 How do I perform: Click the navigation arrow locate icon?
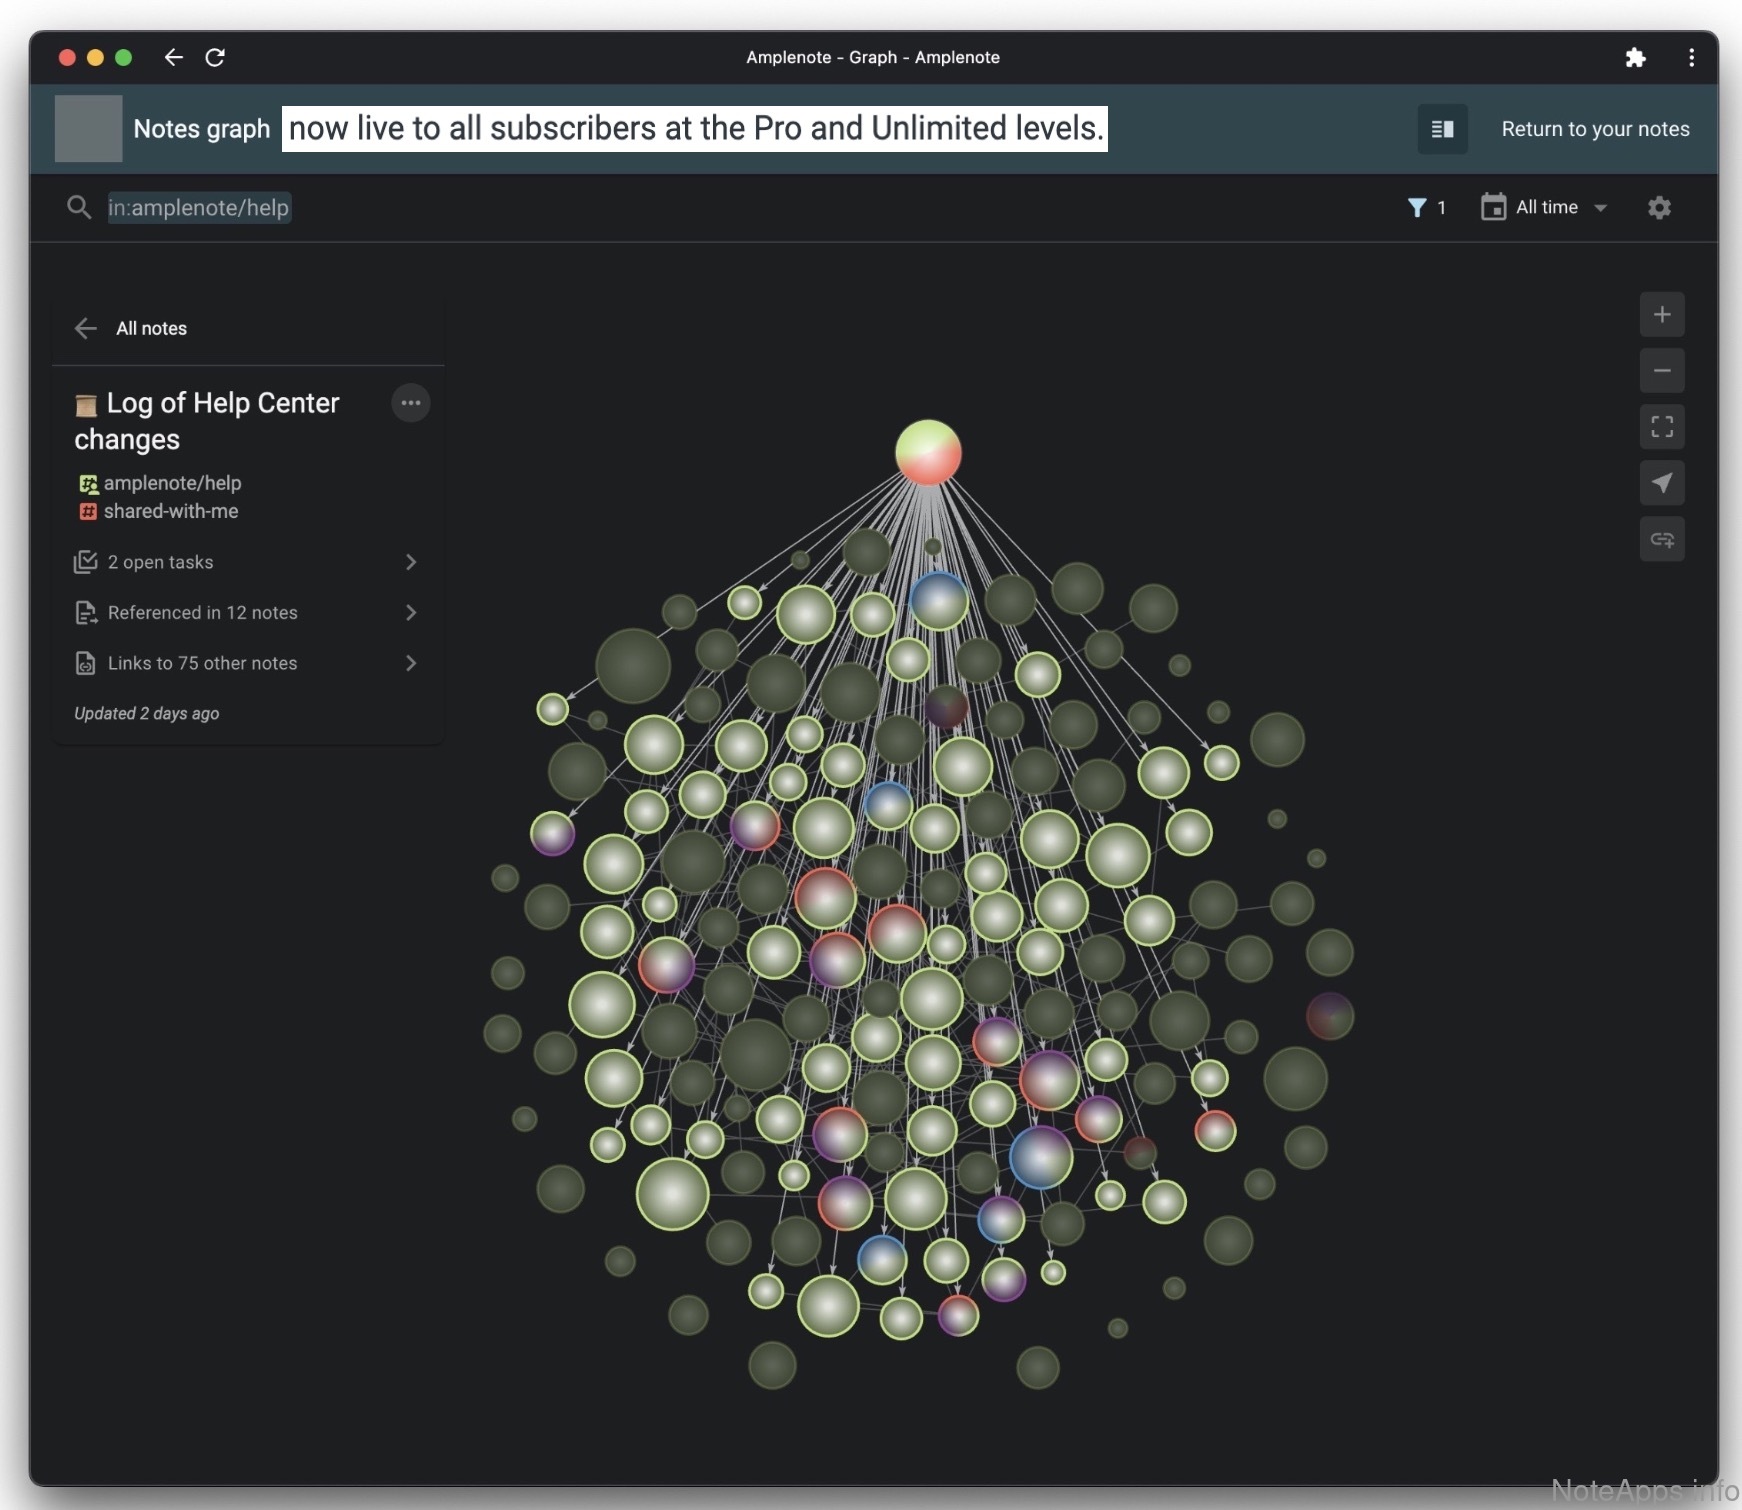coord(1661,483)
